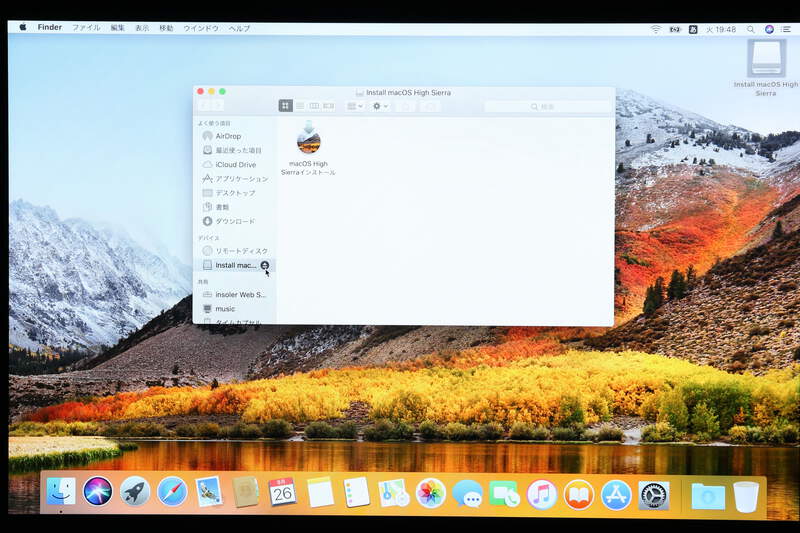Image resolution: width=800 pixels, height=533 pixels.
Task: Open Notes from the Dock
Action: click(320, 492)
